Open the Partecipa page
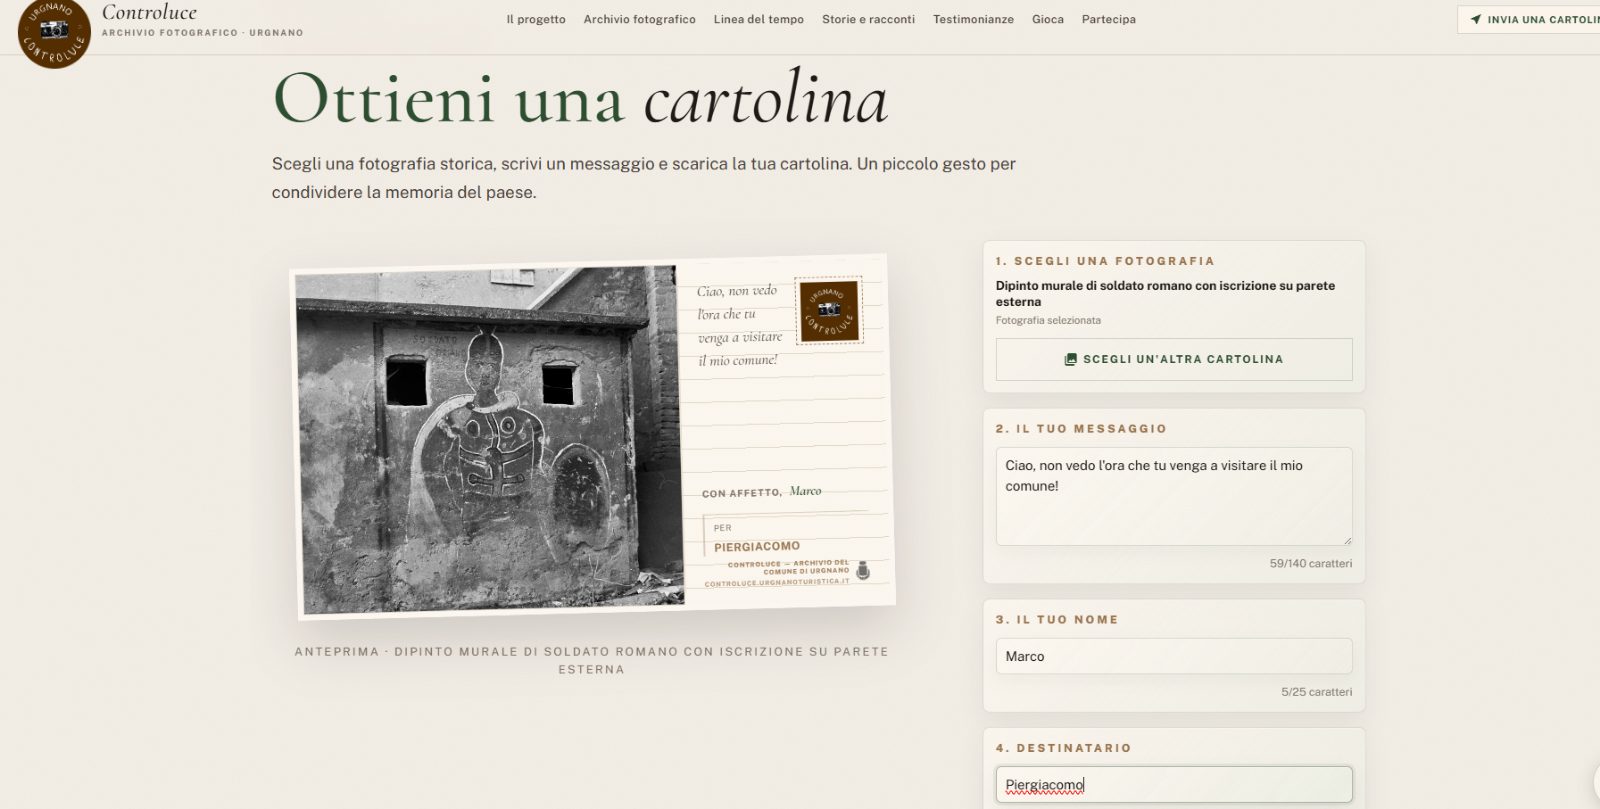The image size is (1600, 809). (1108, 19)
